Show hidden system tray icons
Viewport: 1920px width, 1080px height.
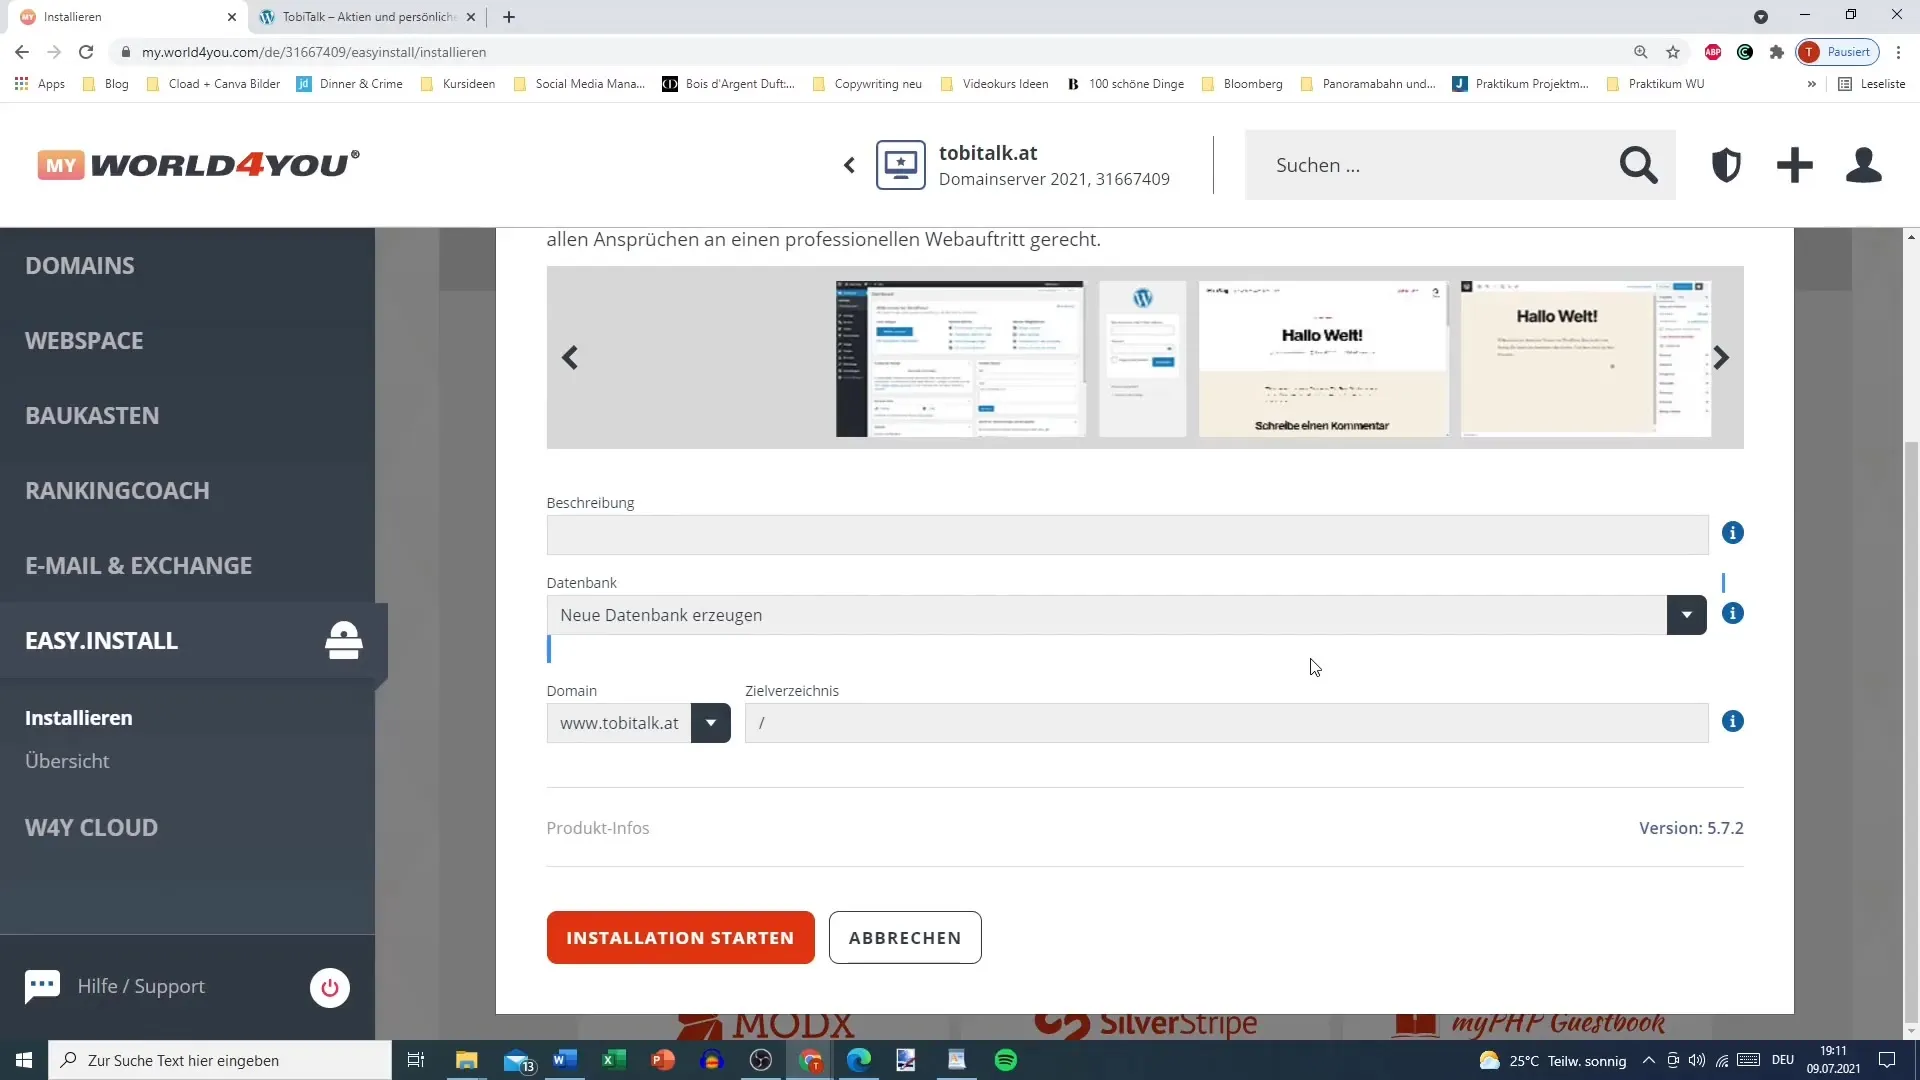pos(1648,1060)
